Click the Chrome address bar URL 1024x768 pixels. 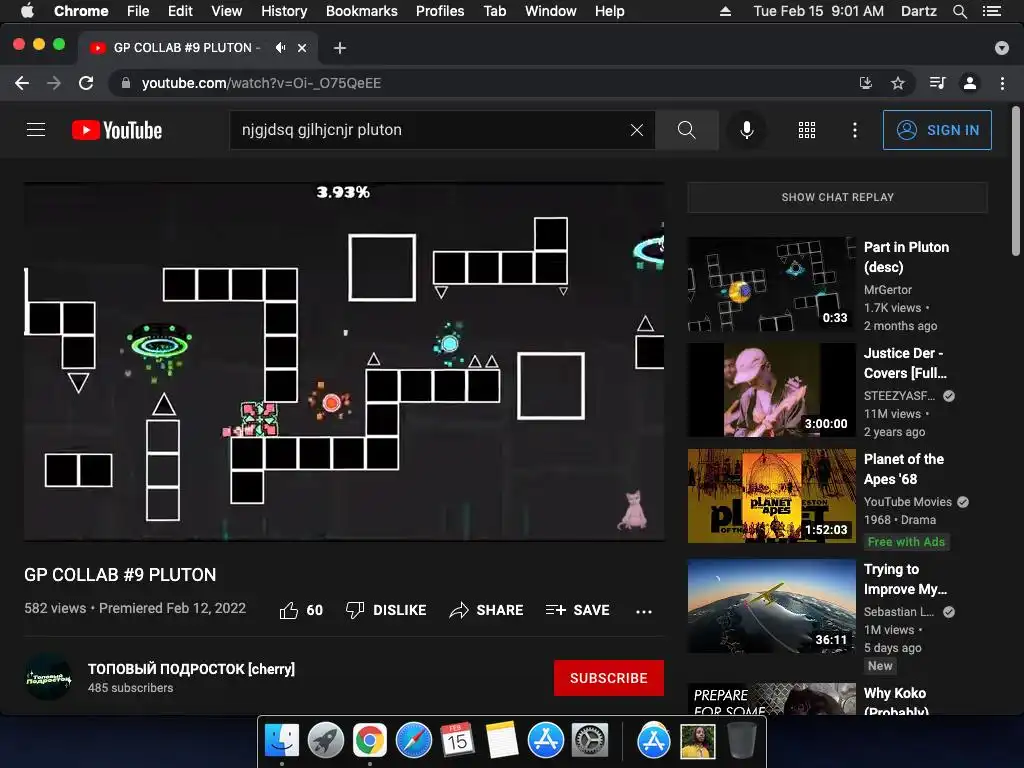pos(261,83)
